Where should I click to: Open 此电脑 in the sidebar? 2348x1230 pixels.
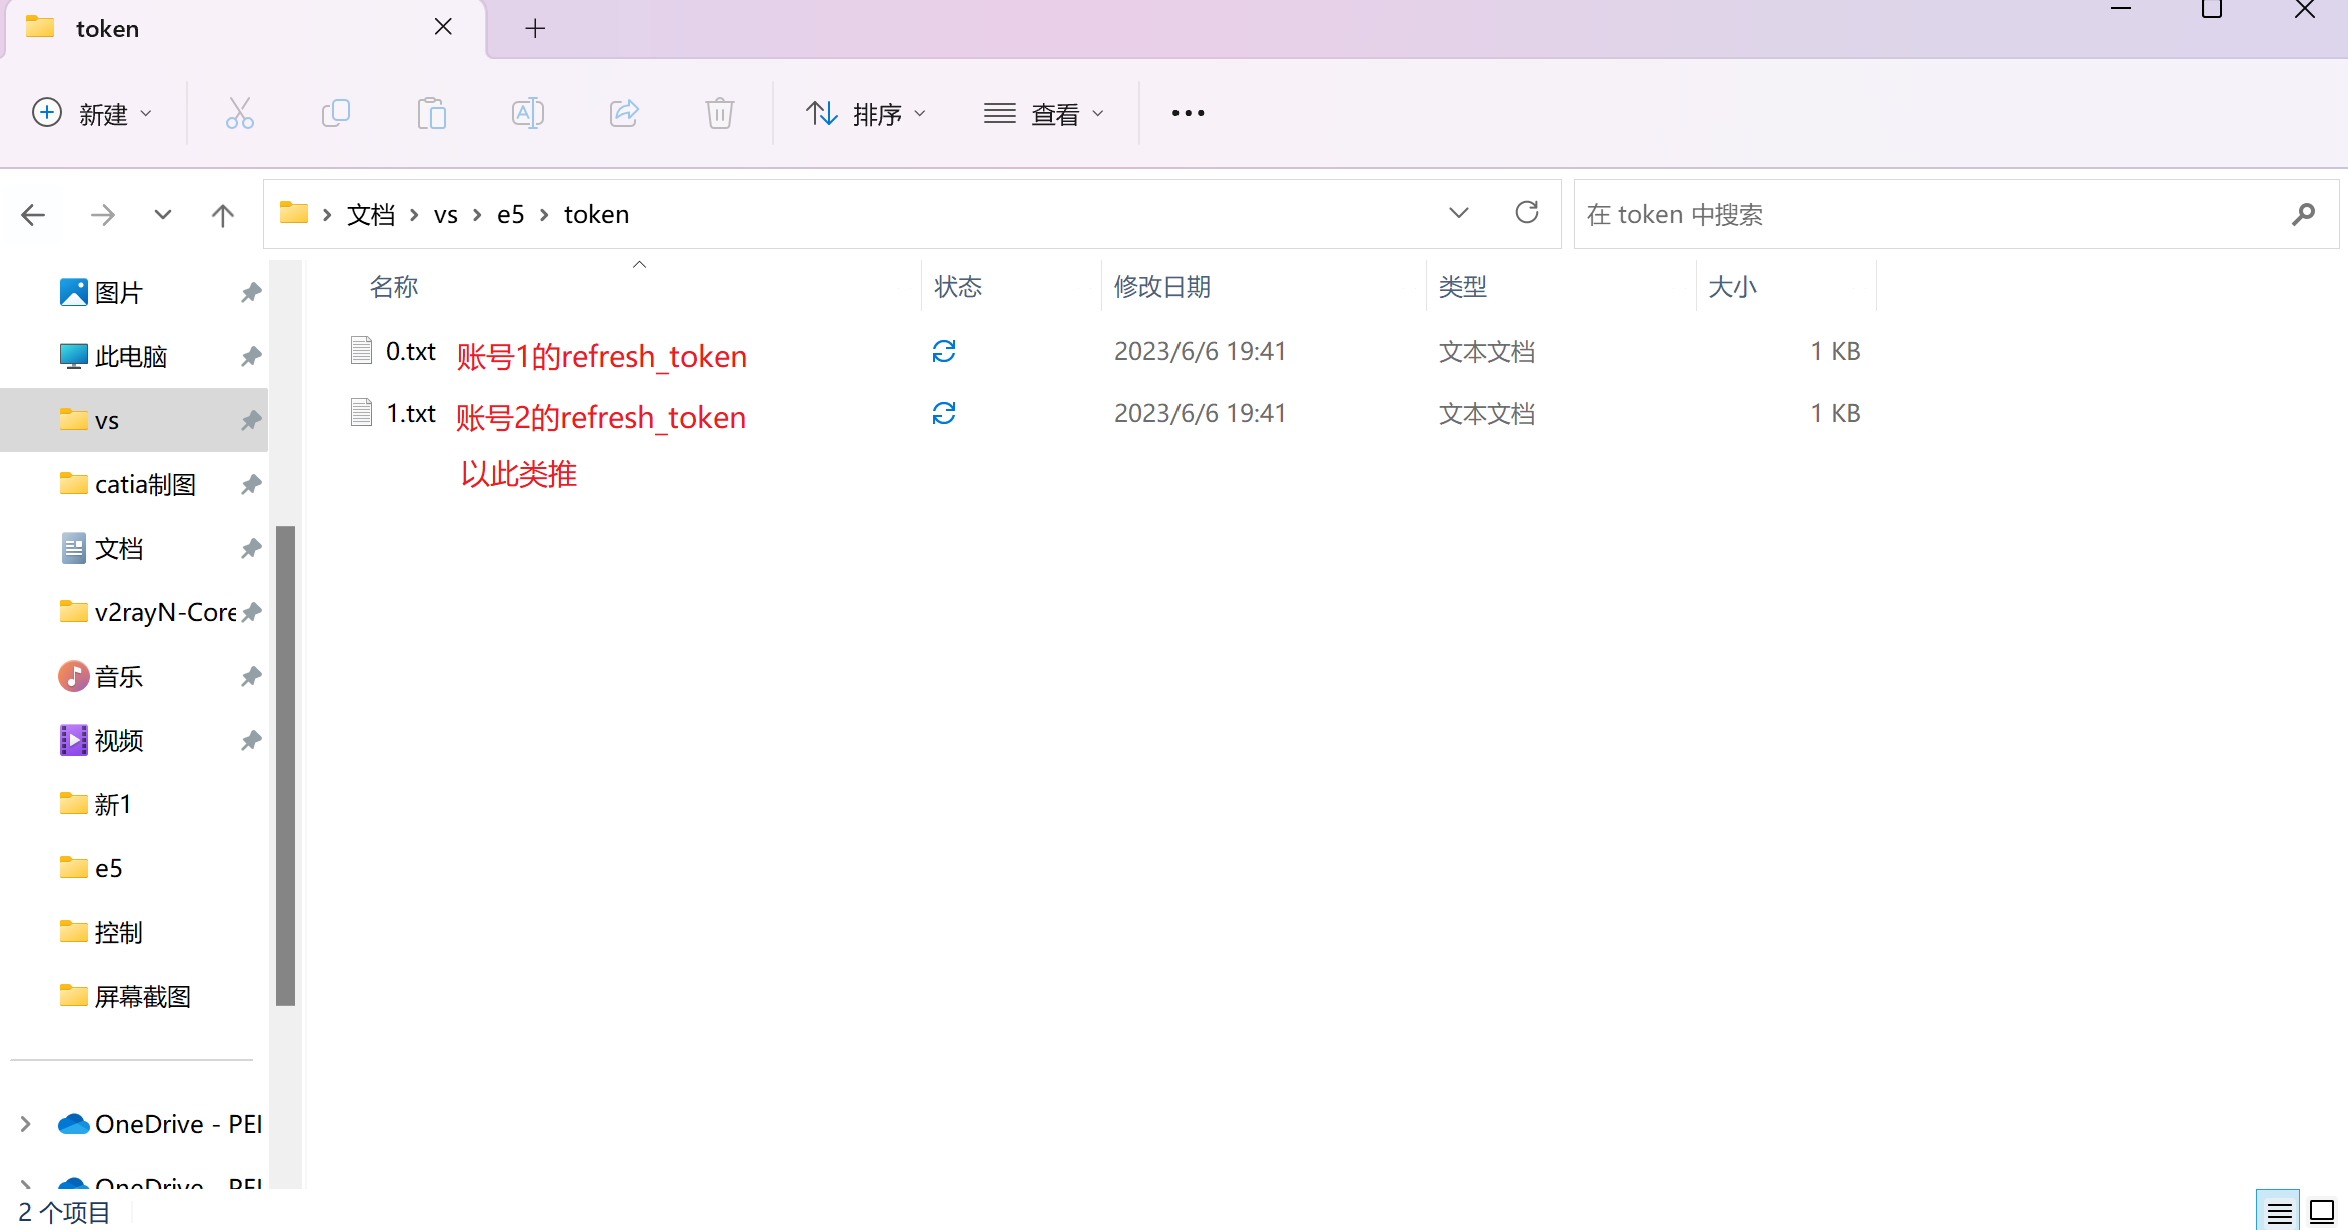131,356
